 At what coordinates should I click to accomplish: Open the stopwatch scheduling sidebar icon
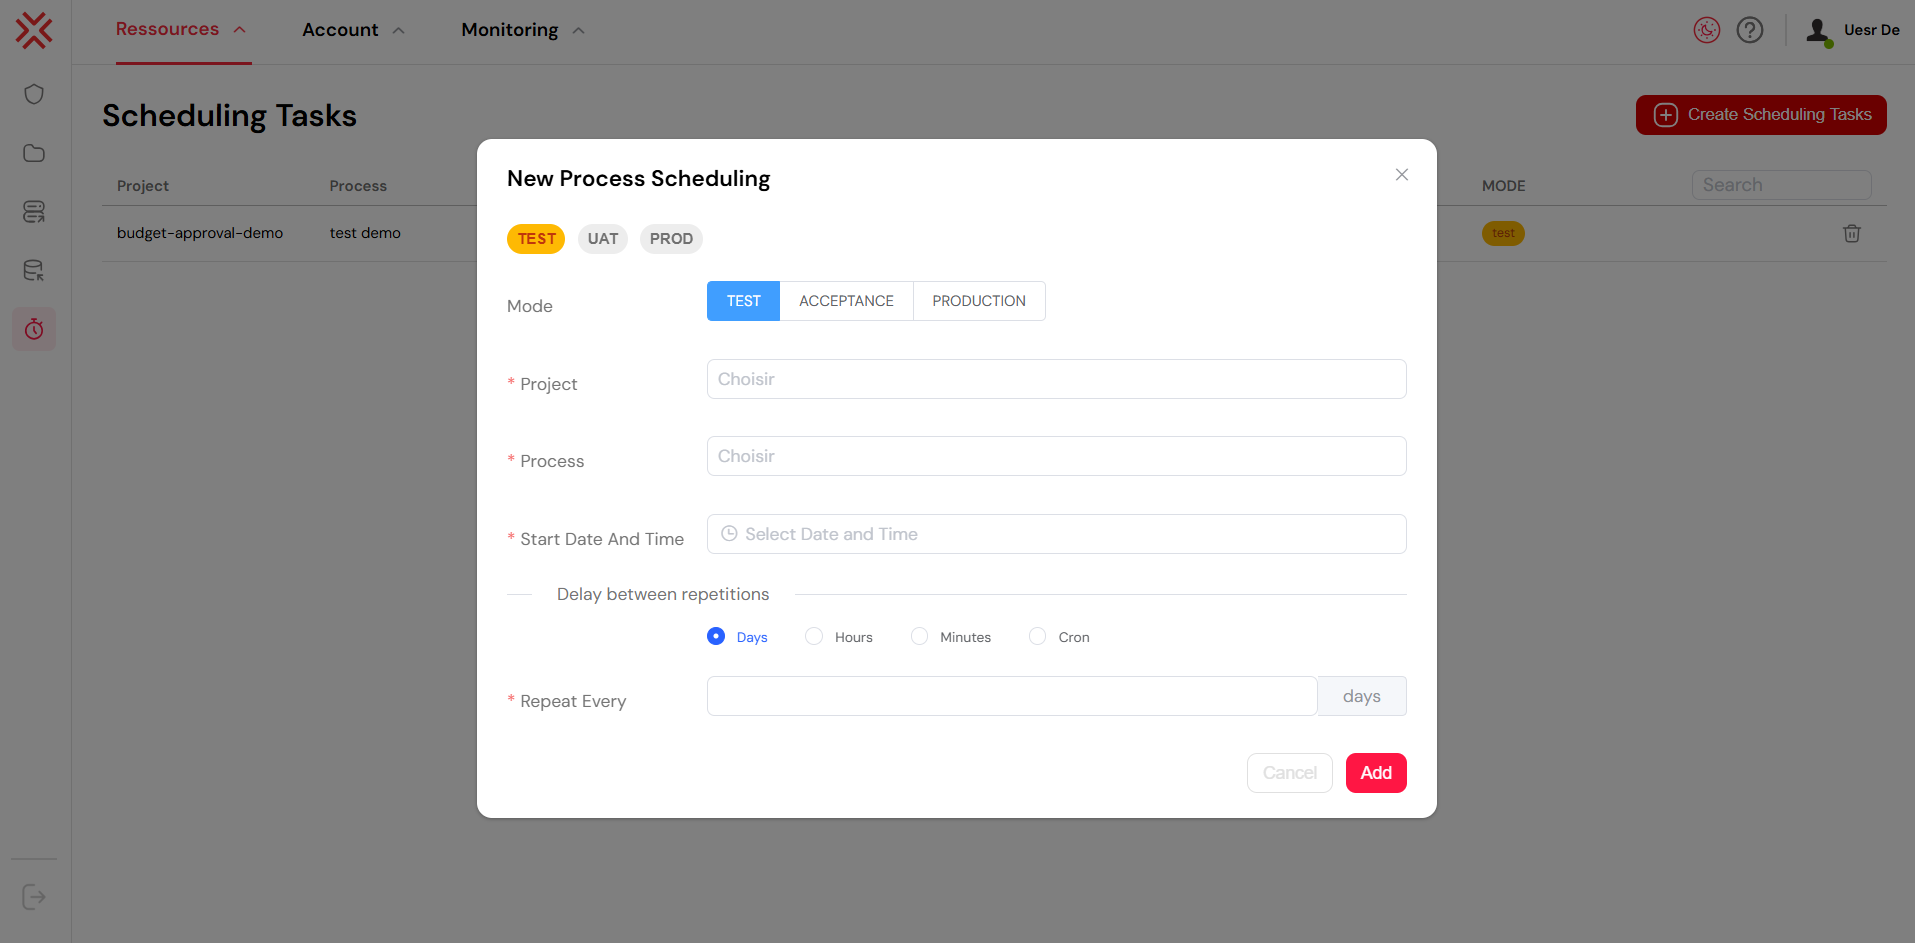click(34, 329)
